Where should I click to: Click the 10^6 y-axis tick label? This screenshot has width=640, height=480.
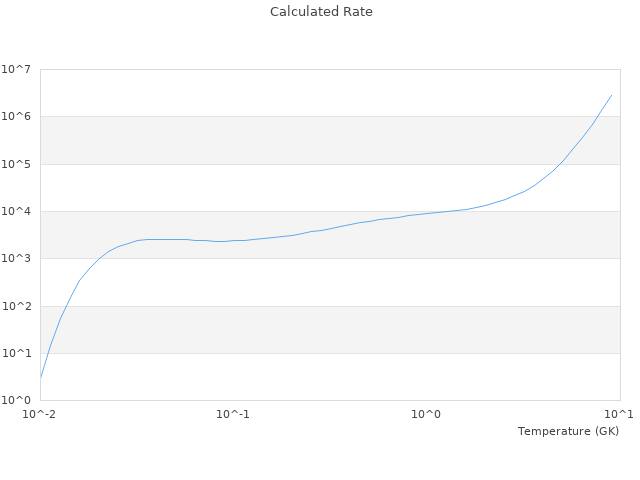coord(16,117)
